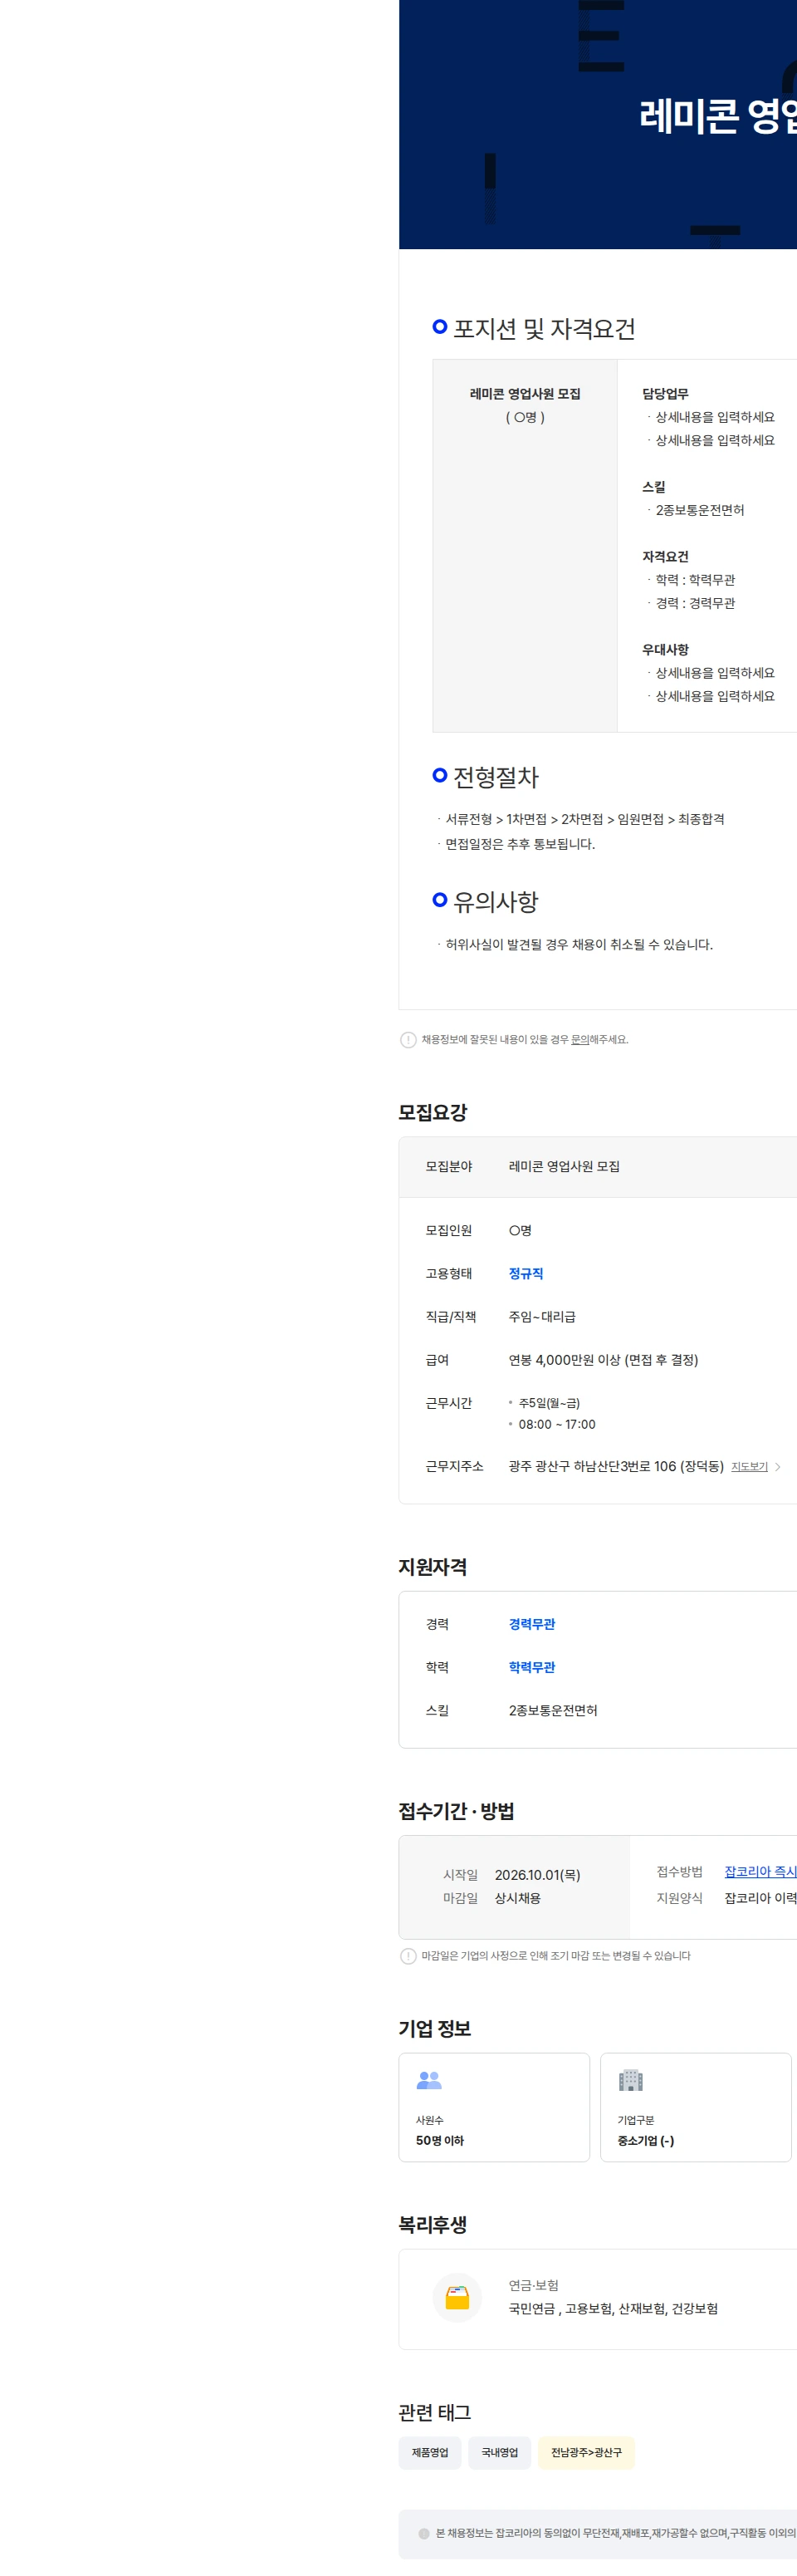Click the 경력 : 경력무관 qualification line

pyautogui.click(x=695, y=603)
